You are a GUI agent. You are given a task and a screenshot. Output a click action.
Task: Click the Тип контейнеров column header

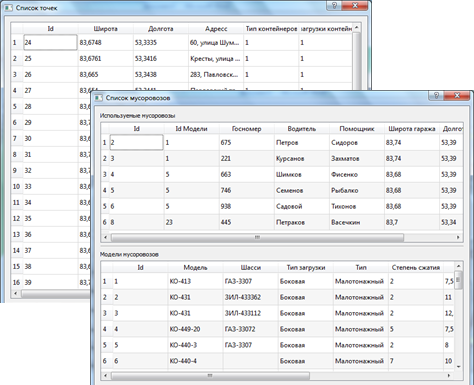[271, 29]
